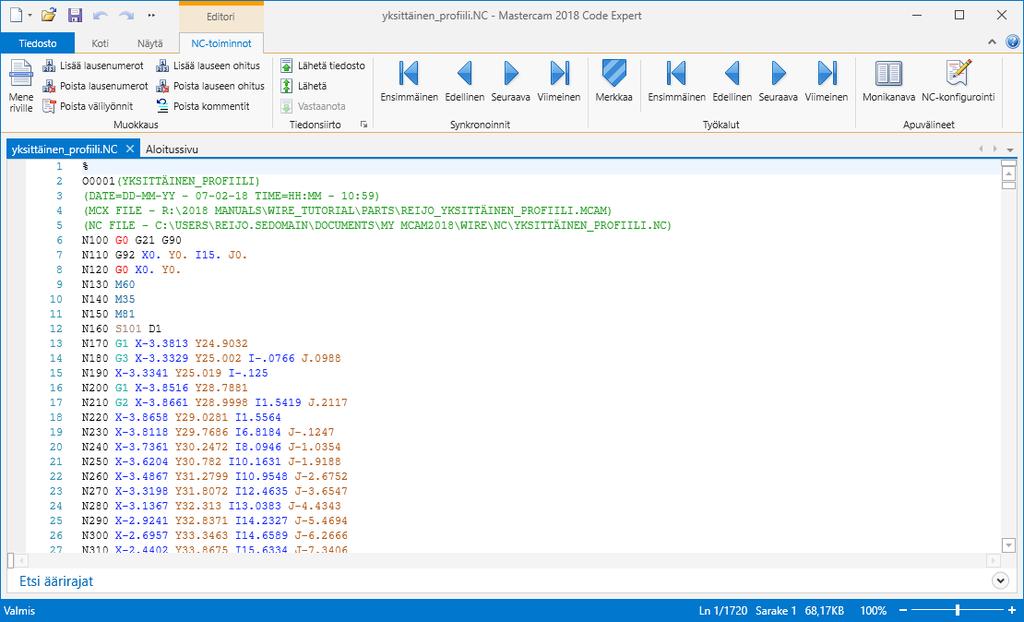
Task: Click the editor split handle above the scrollbar
Action: click(x=1008, y=163)
